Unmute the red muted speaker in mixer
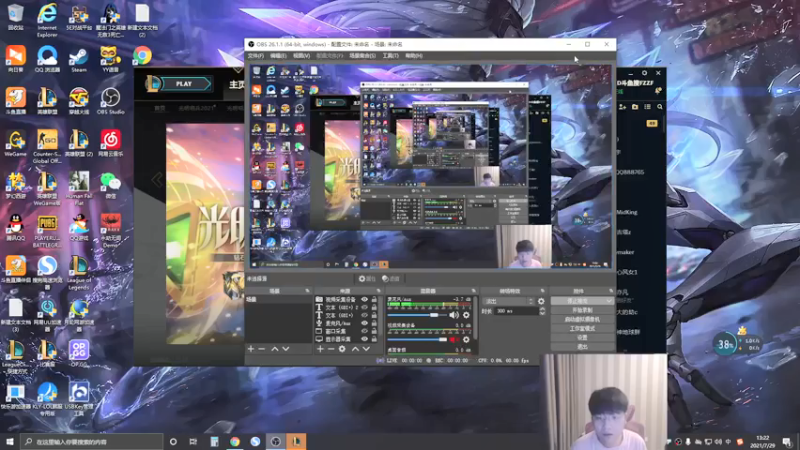The width and height of the screenshot is (800, 450). [453, 339]
